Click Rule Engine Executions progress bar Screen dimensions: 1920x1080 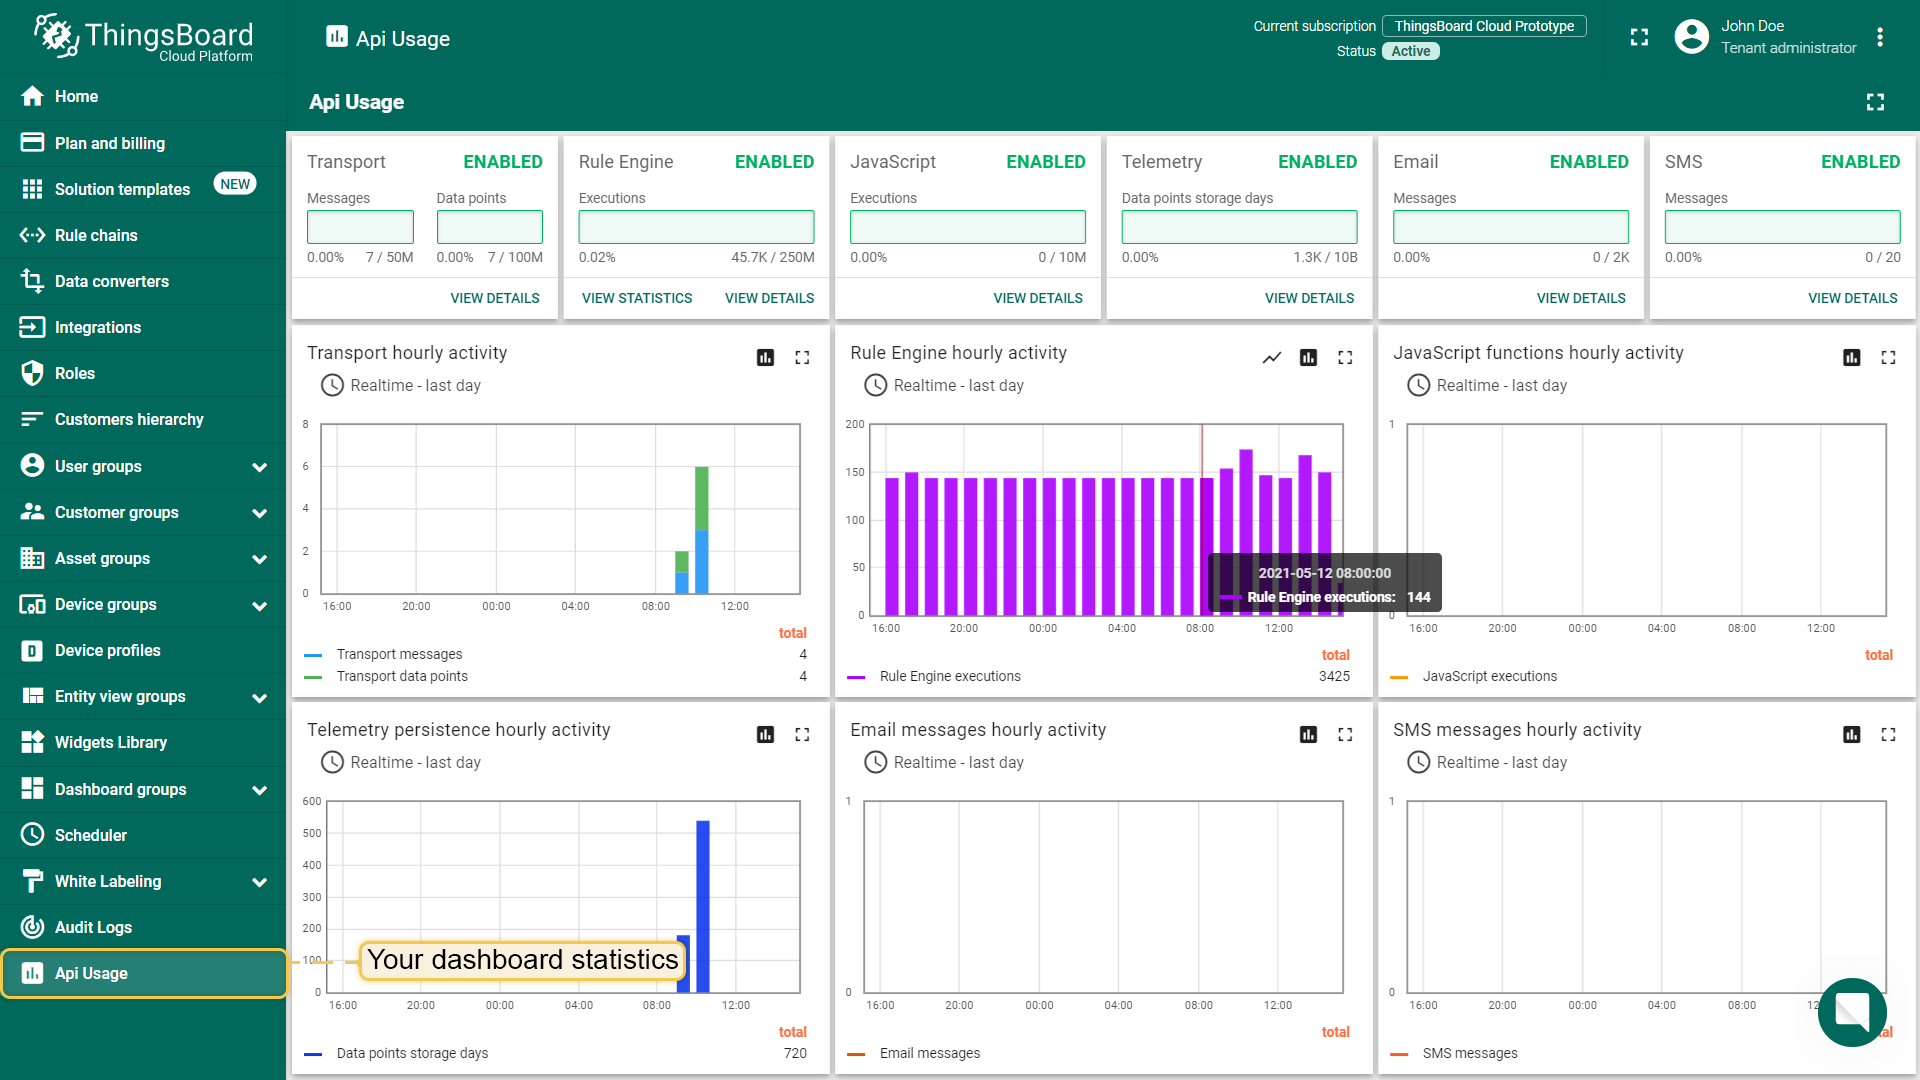click(696, 227)
